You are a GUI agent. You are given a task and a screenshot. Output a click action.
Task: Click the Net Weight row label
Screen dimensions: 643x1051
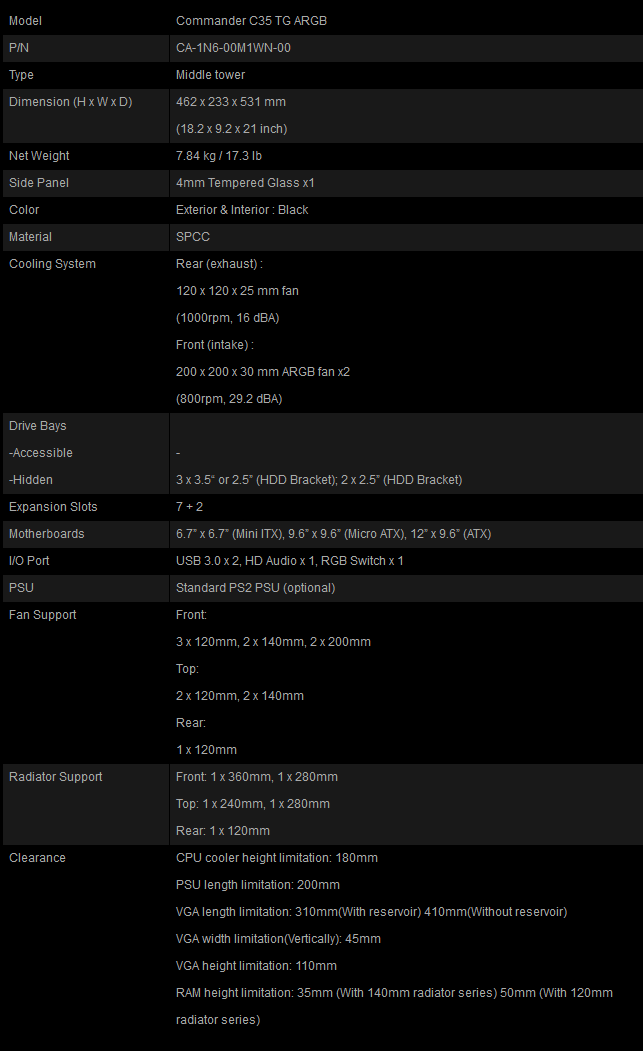[x=39, y=156]
